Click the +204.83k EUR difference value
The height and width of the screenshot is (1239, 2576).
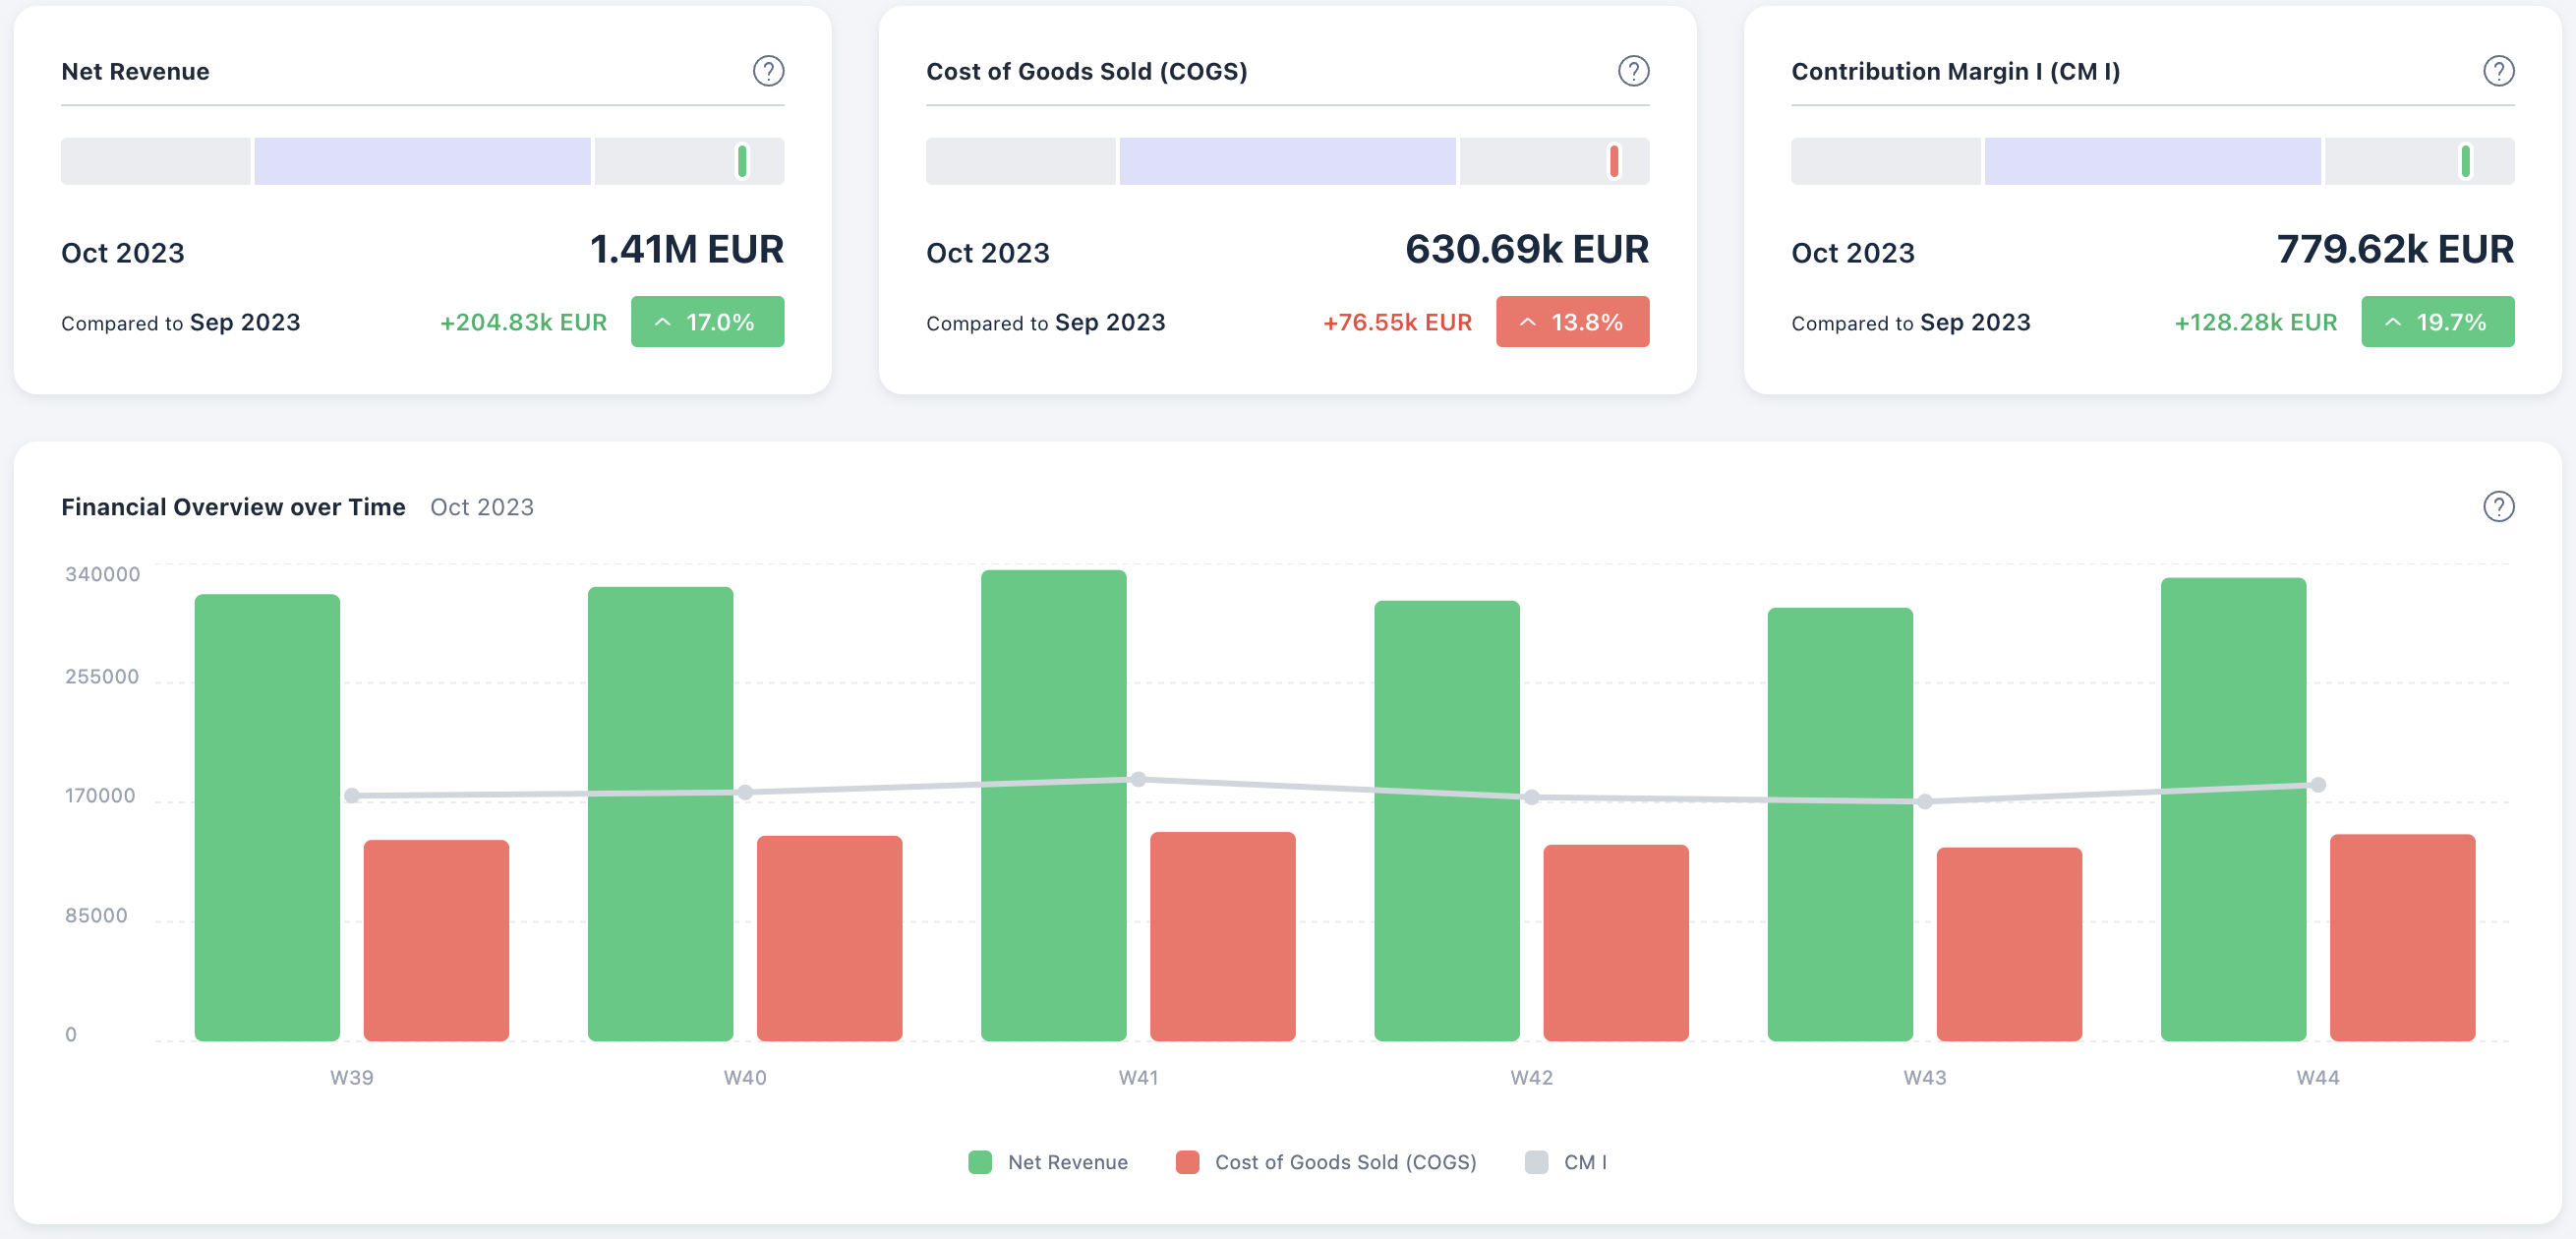(523, 322)
